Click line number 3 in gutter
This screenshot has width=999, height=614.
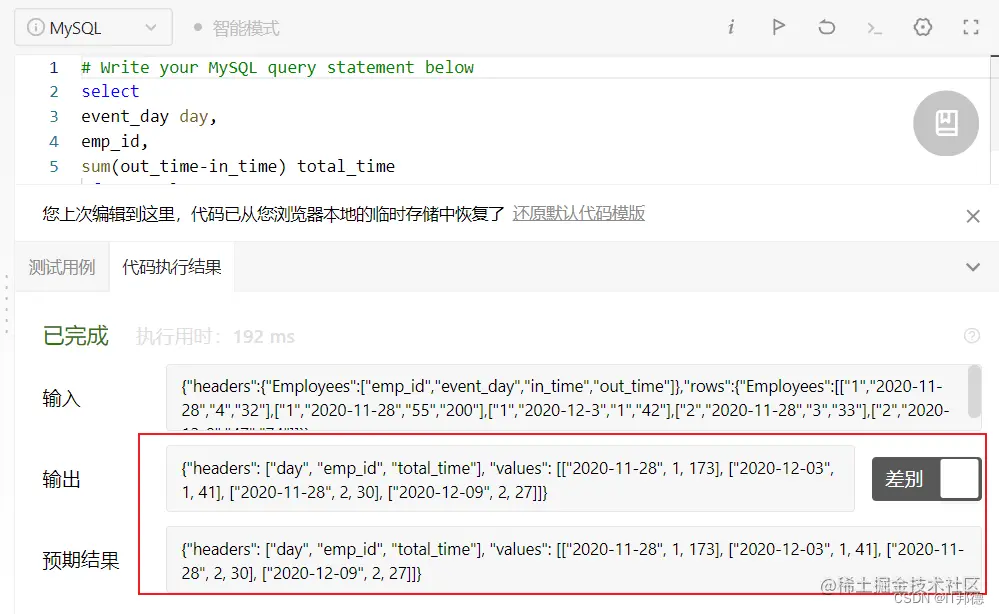54,117
